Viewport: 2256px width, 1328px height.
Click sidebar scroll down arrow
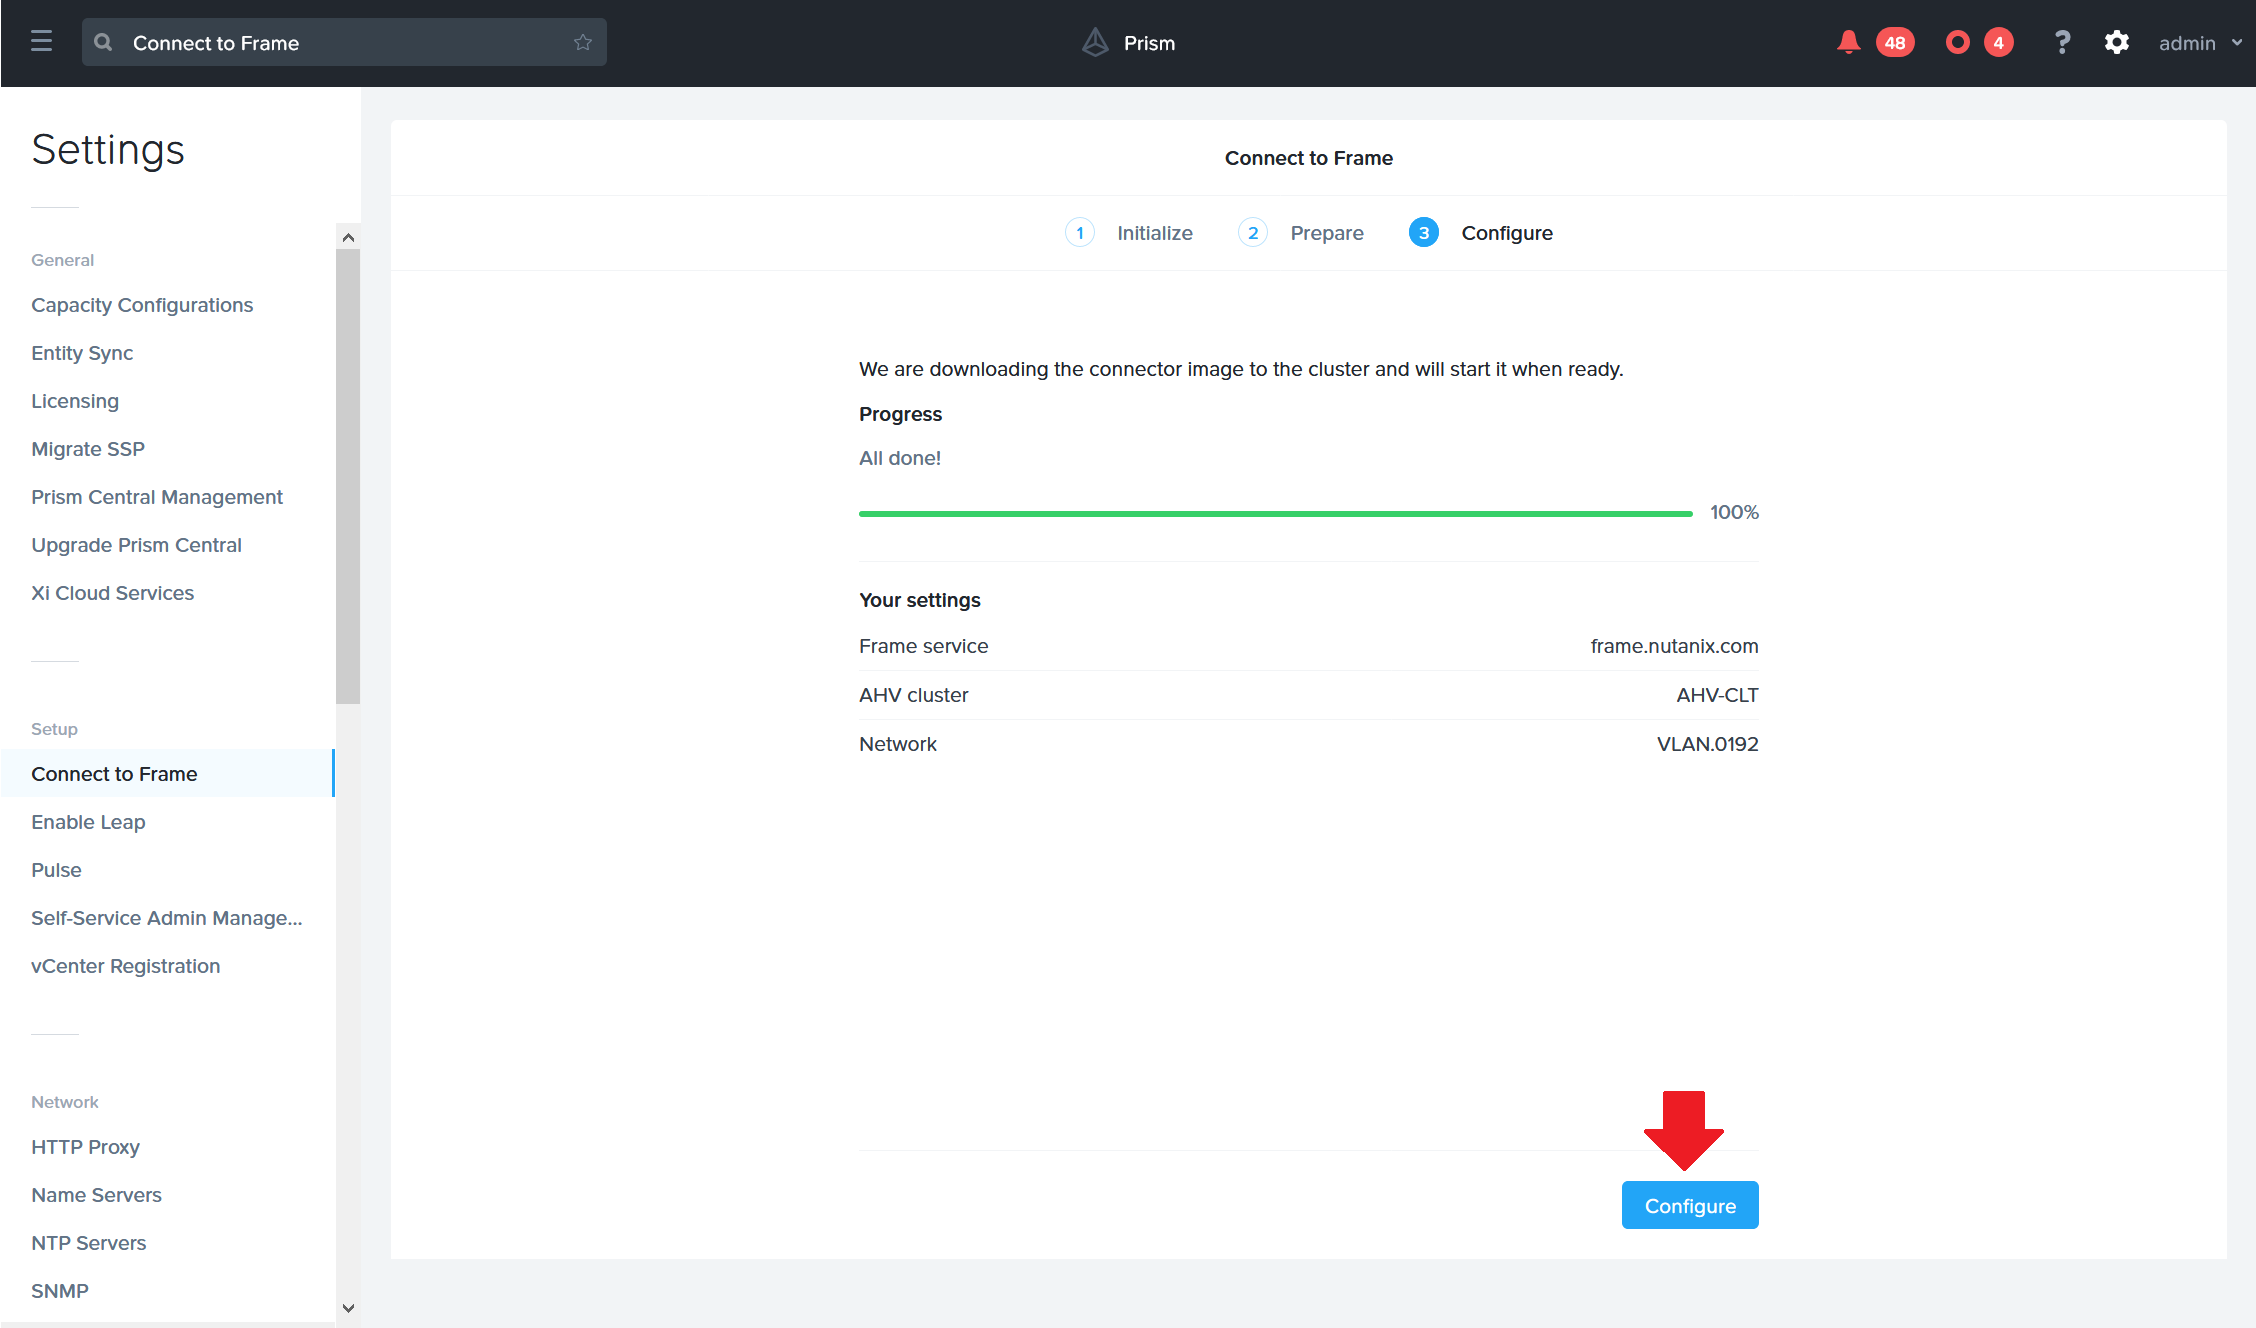point(348,1307)
